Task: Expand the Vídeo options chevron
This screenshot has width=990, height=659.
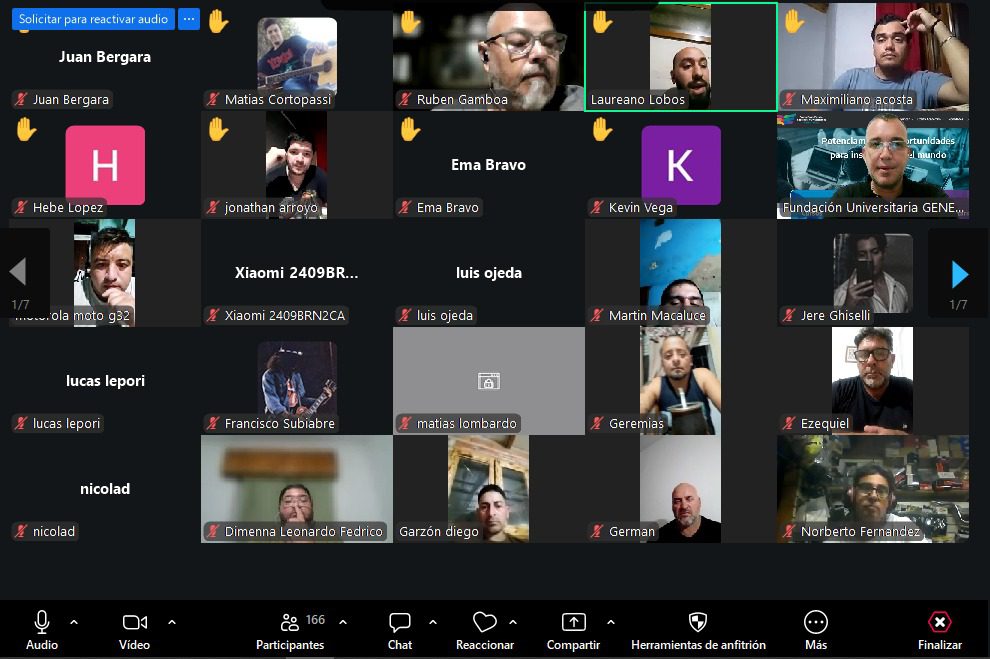Action: (x=172, y=622)
